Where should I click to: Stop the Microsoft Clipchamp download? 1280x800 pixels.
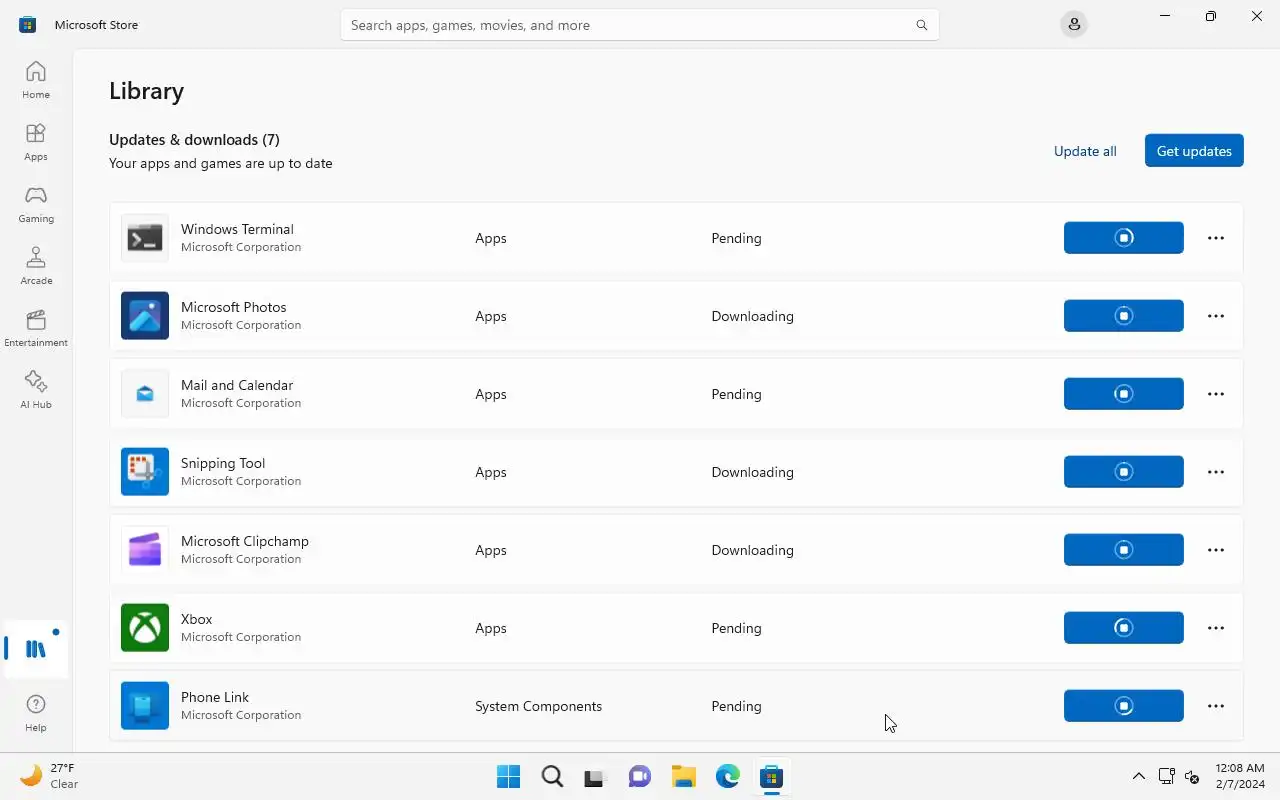pos(1124,550)
